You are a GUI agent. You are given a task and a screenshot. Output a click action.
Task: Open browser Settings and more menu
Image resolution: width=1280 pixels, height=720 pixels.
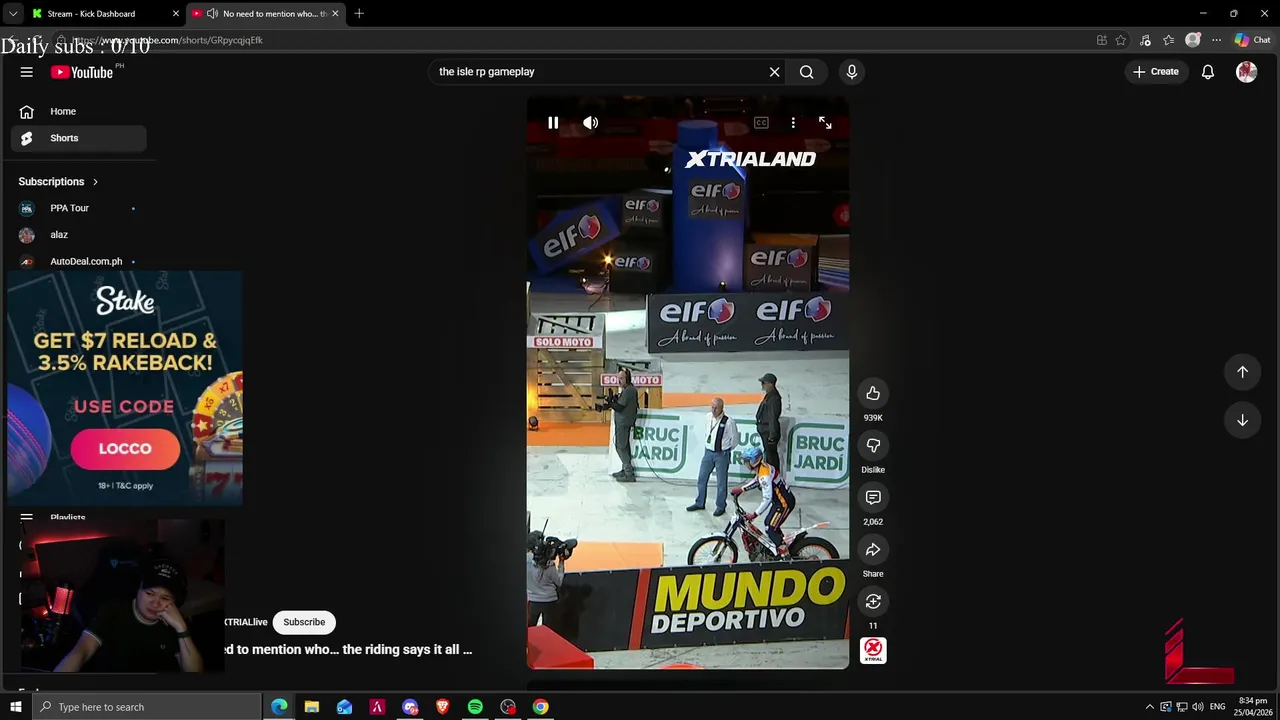coord(1216,40)
